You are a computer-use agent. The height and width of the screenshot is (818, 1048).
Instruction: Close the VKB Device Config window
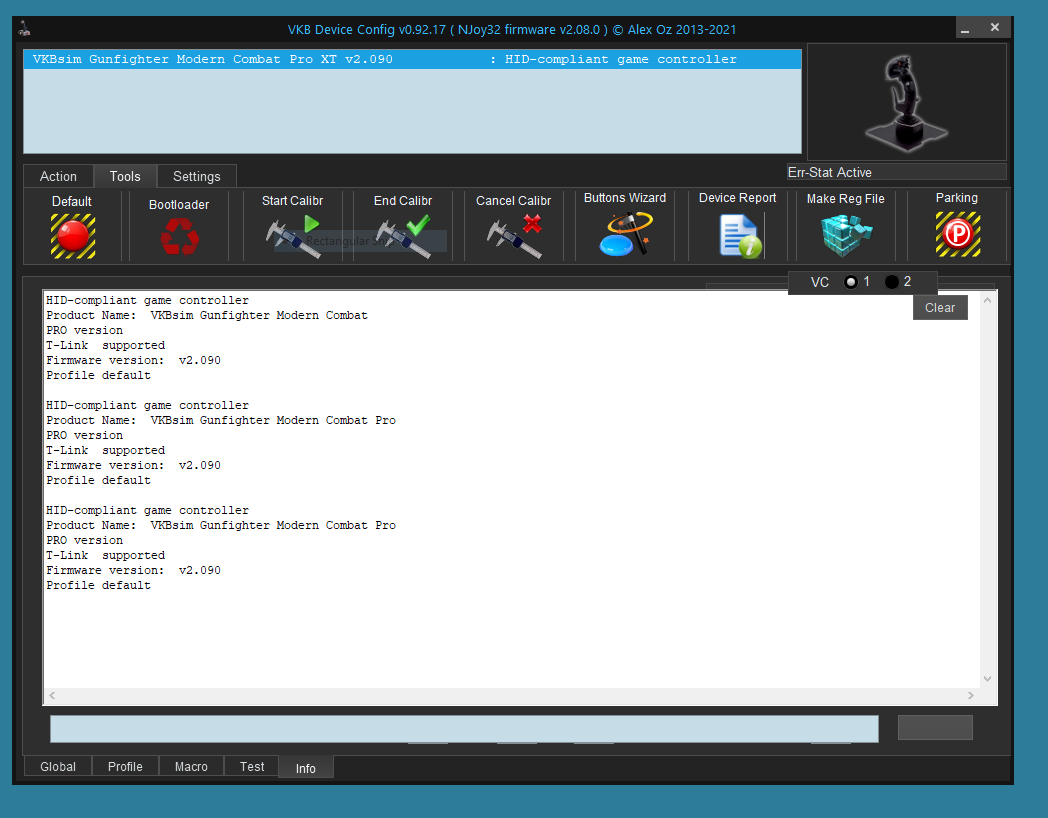coord(995,27)
